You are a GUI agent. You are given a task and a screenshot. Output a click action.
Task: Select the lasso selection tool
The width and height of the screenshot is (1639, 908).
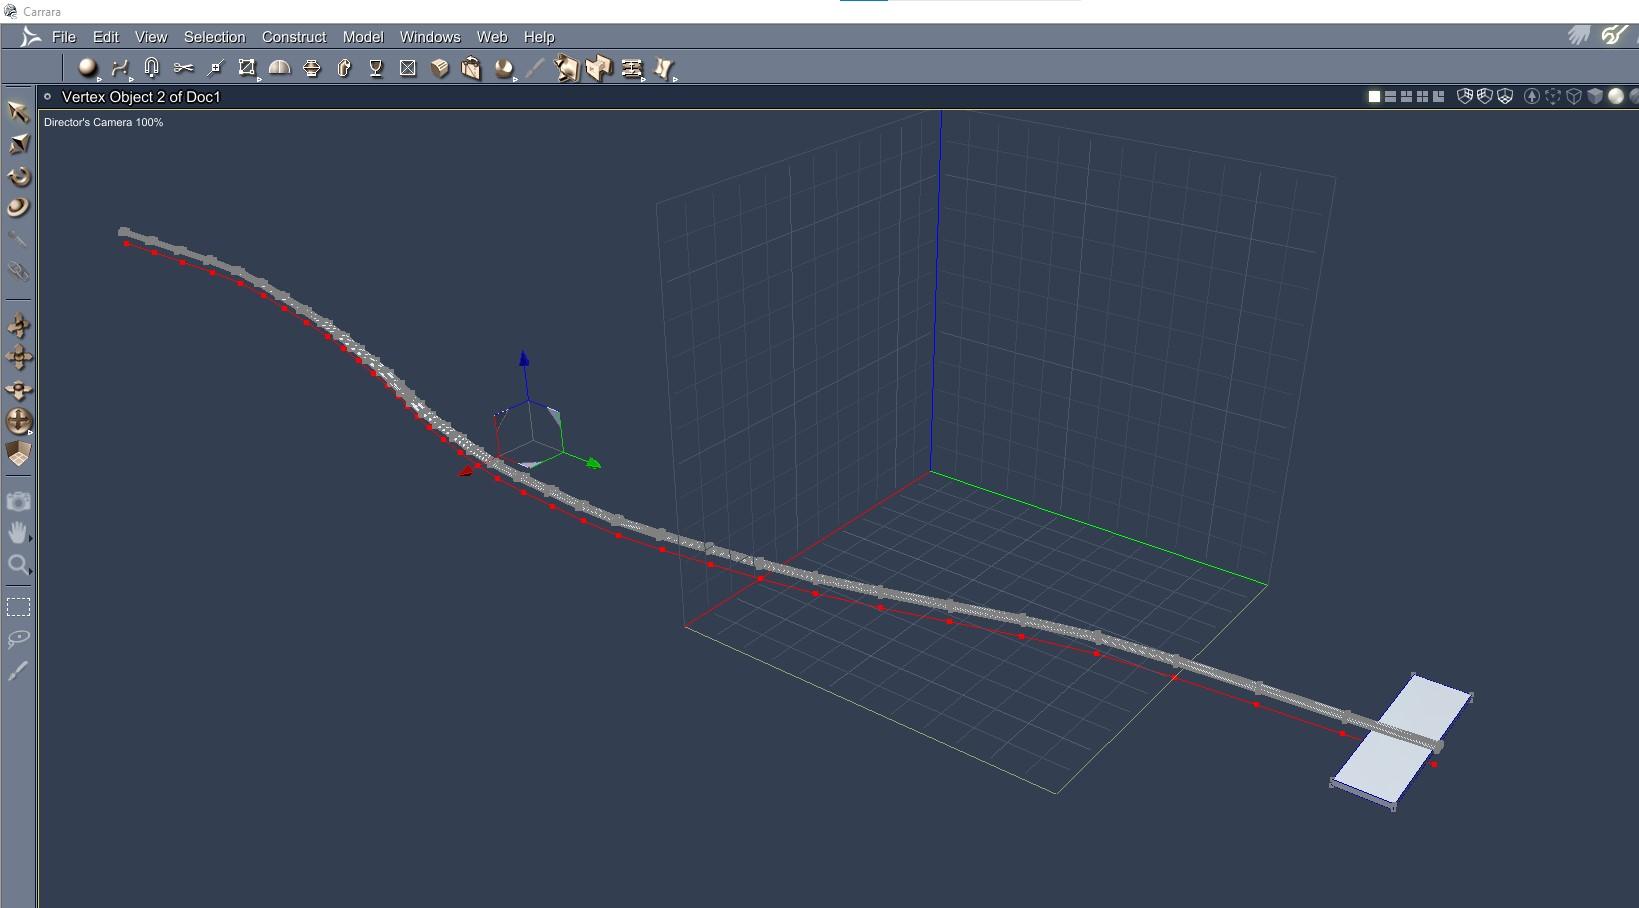pyautogui.click(x=18, y=639)
